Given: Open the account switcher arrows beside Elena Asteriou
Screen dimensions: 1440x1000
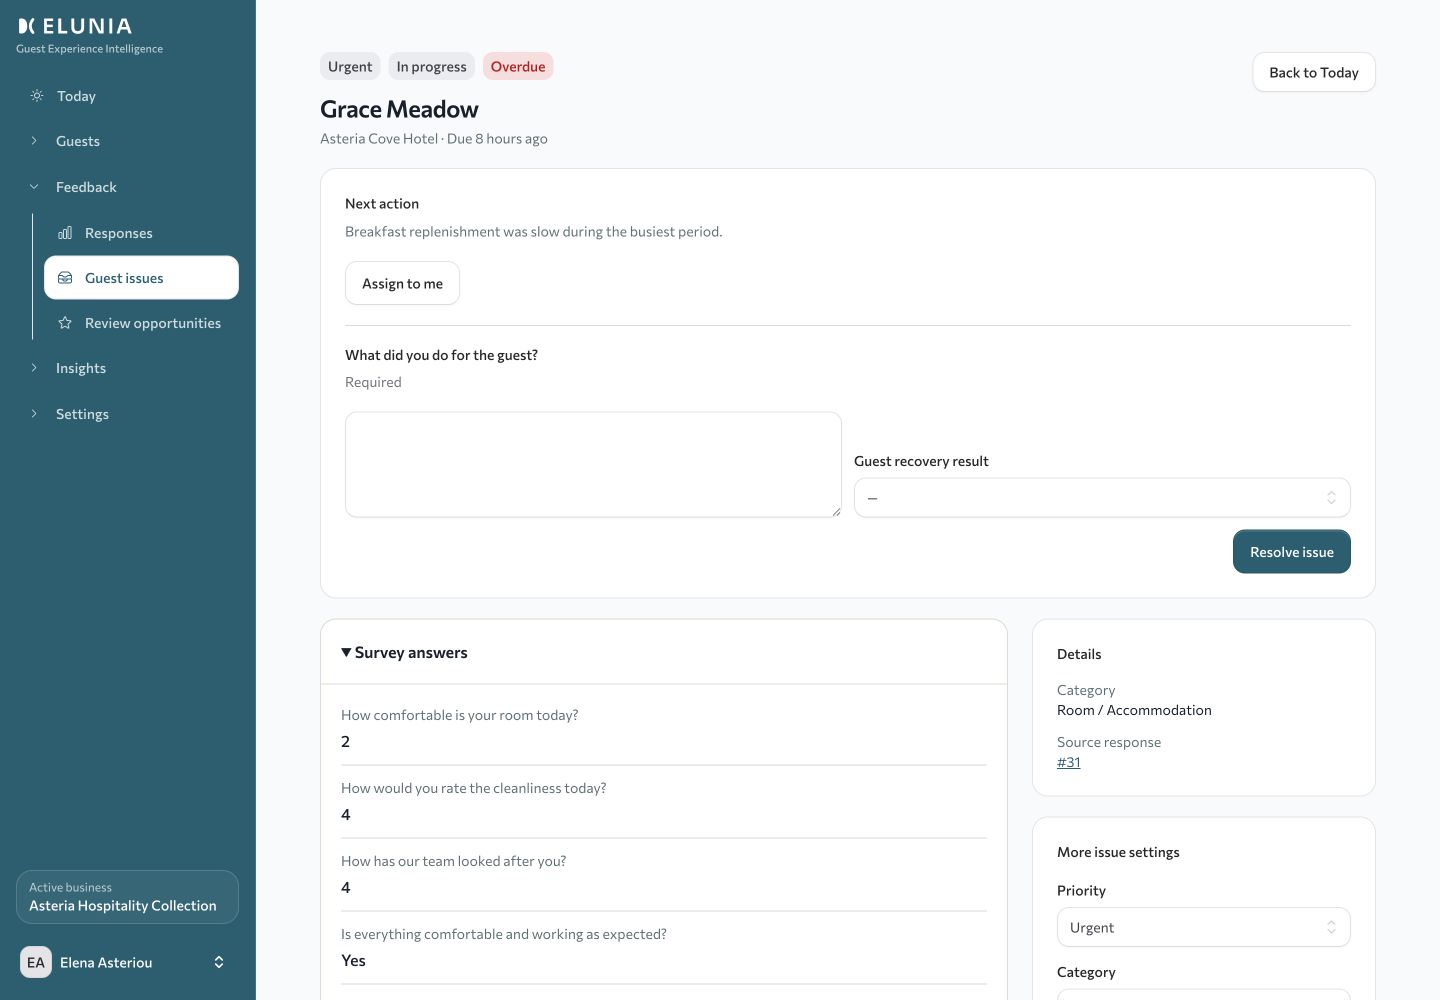Looking at the screenshot, I should pos(219,962).
